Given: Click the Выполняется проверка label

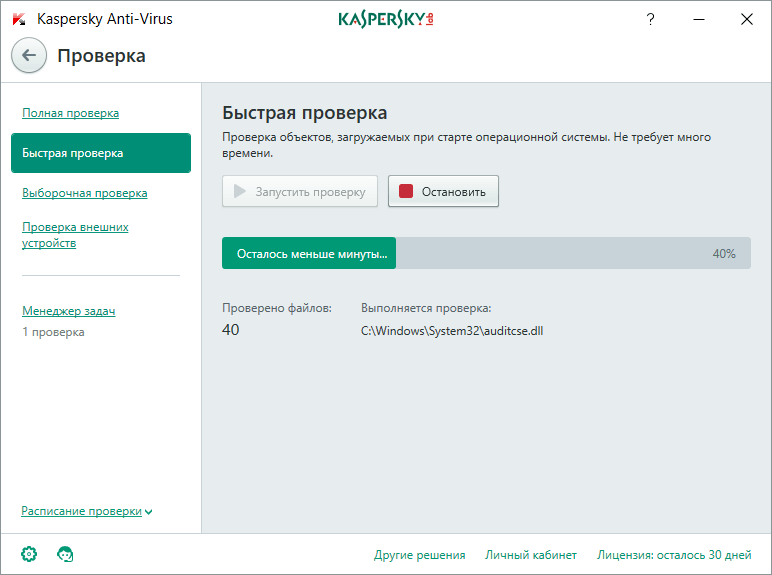Looking at the screenshot, I should [426, 308].
